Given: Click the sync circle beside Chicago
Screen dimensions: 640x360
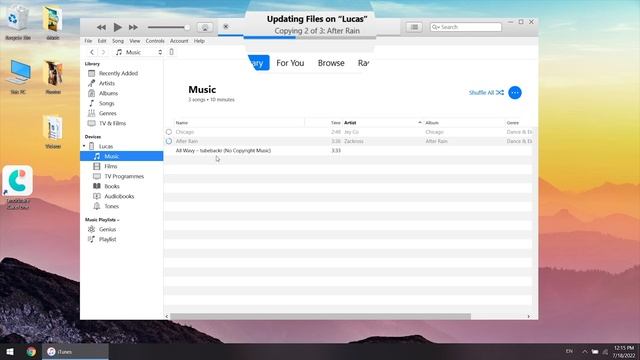Looking at the screenshot, I should pos(169,132).
